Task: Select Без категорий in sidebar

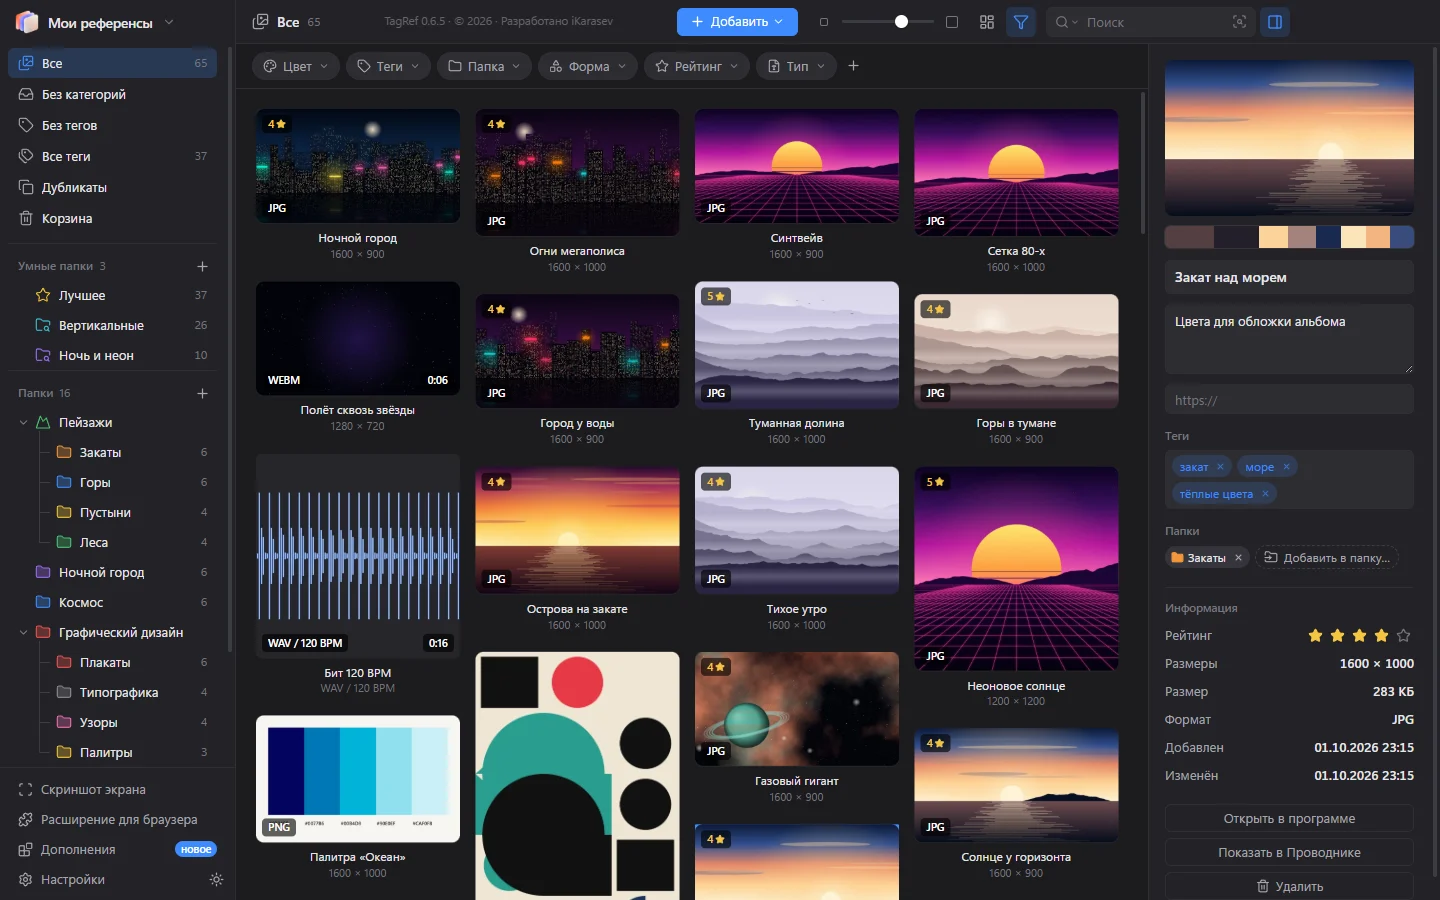Action: click(112, 94)
